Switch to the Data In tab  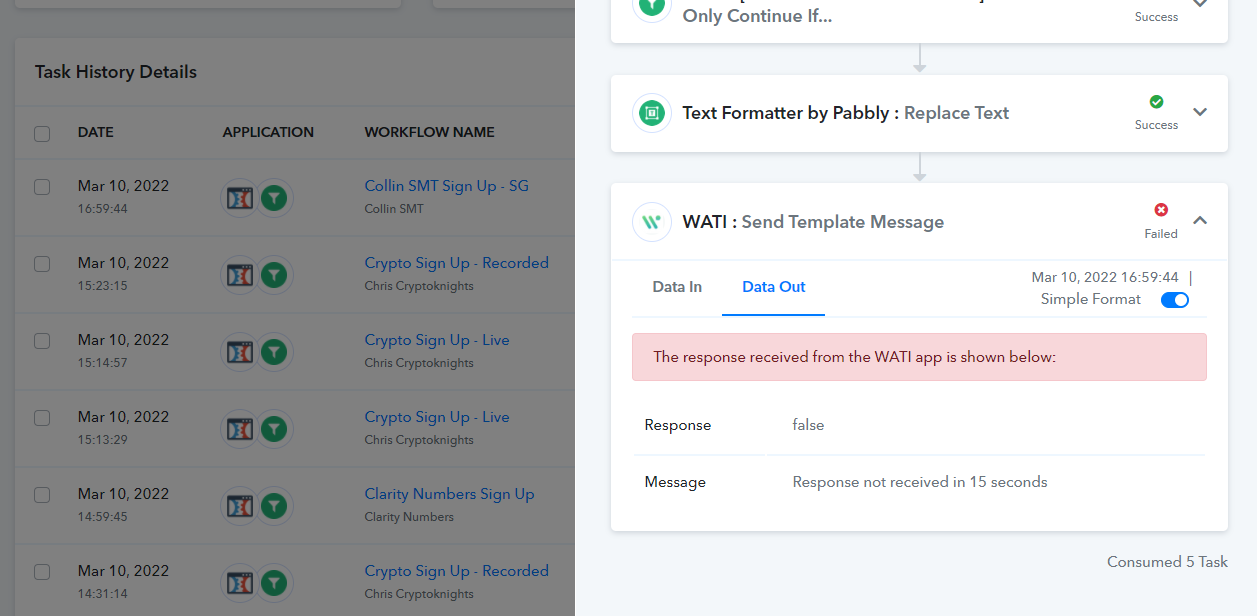[x=677, y=287]
